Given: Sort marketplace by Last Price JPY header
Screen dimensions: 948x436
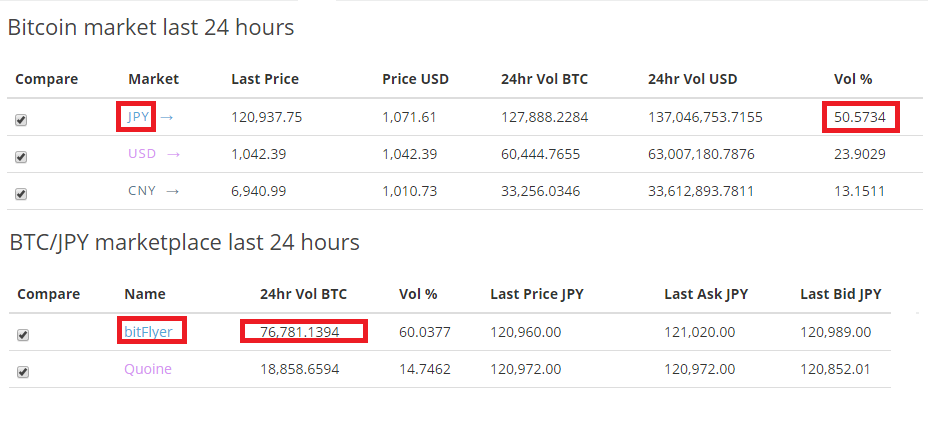Looking at the screenshot, I should pos(537,294).
